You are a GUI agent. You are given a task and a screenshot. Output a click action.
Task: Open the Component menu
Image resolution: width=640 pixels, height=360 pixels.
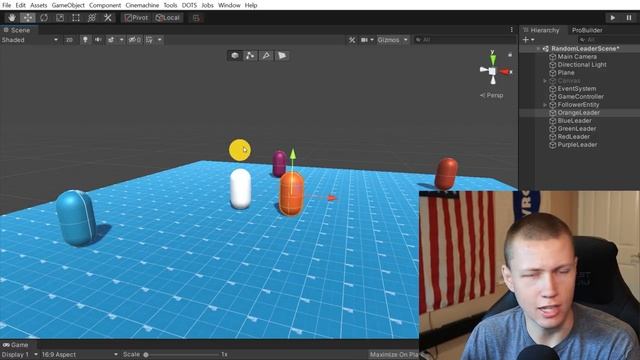point(105,5)
